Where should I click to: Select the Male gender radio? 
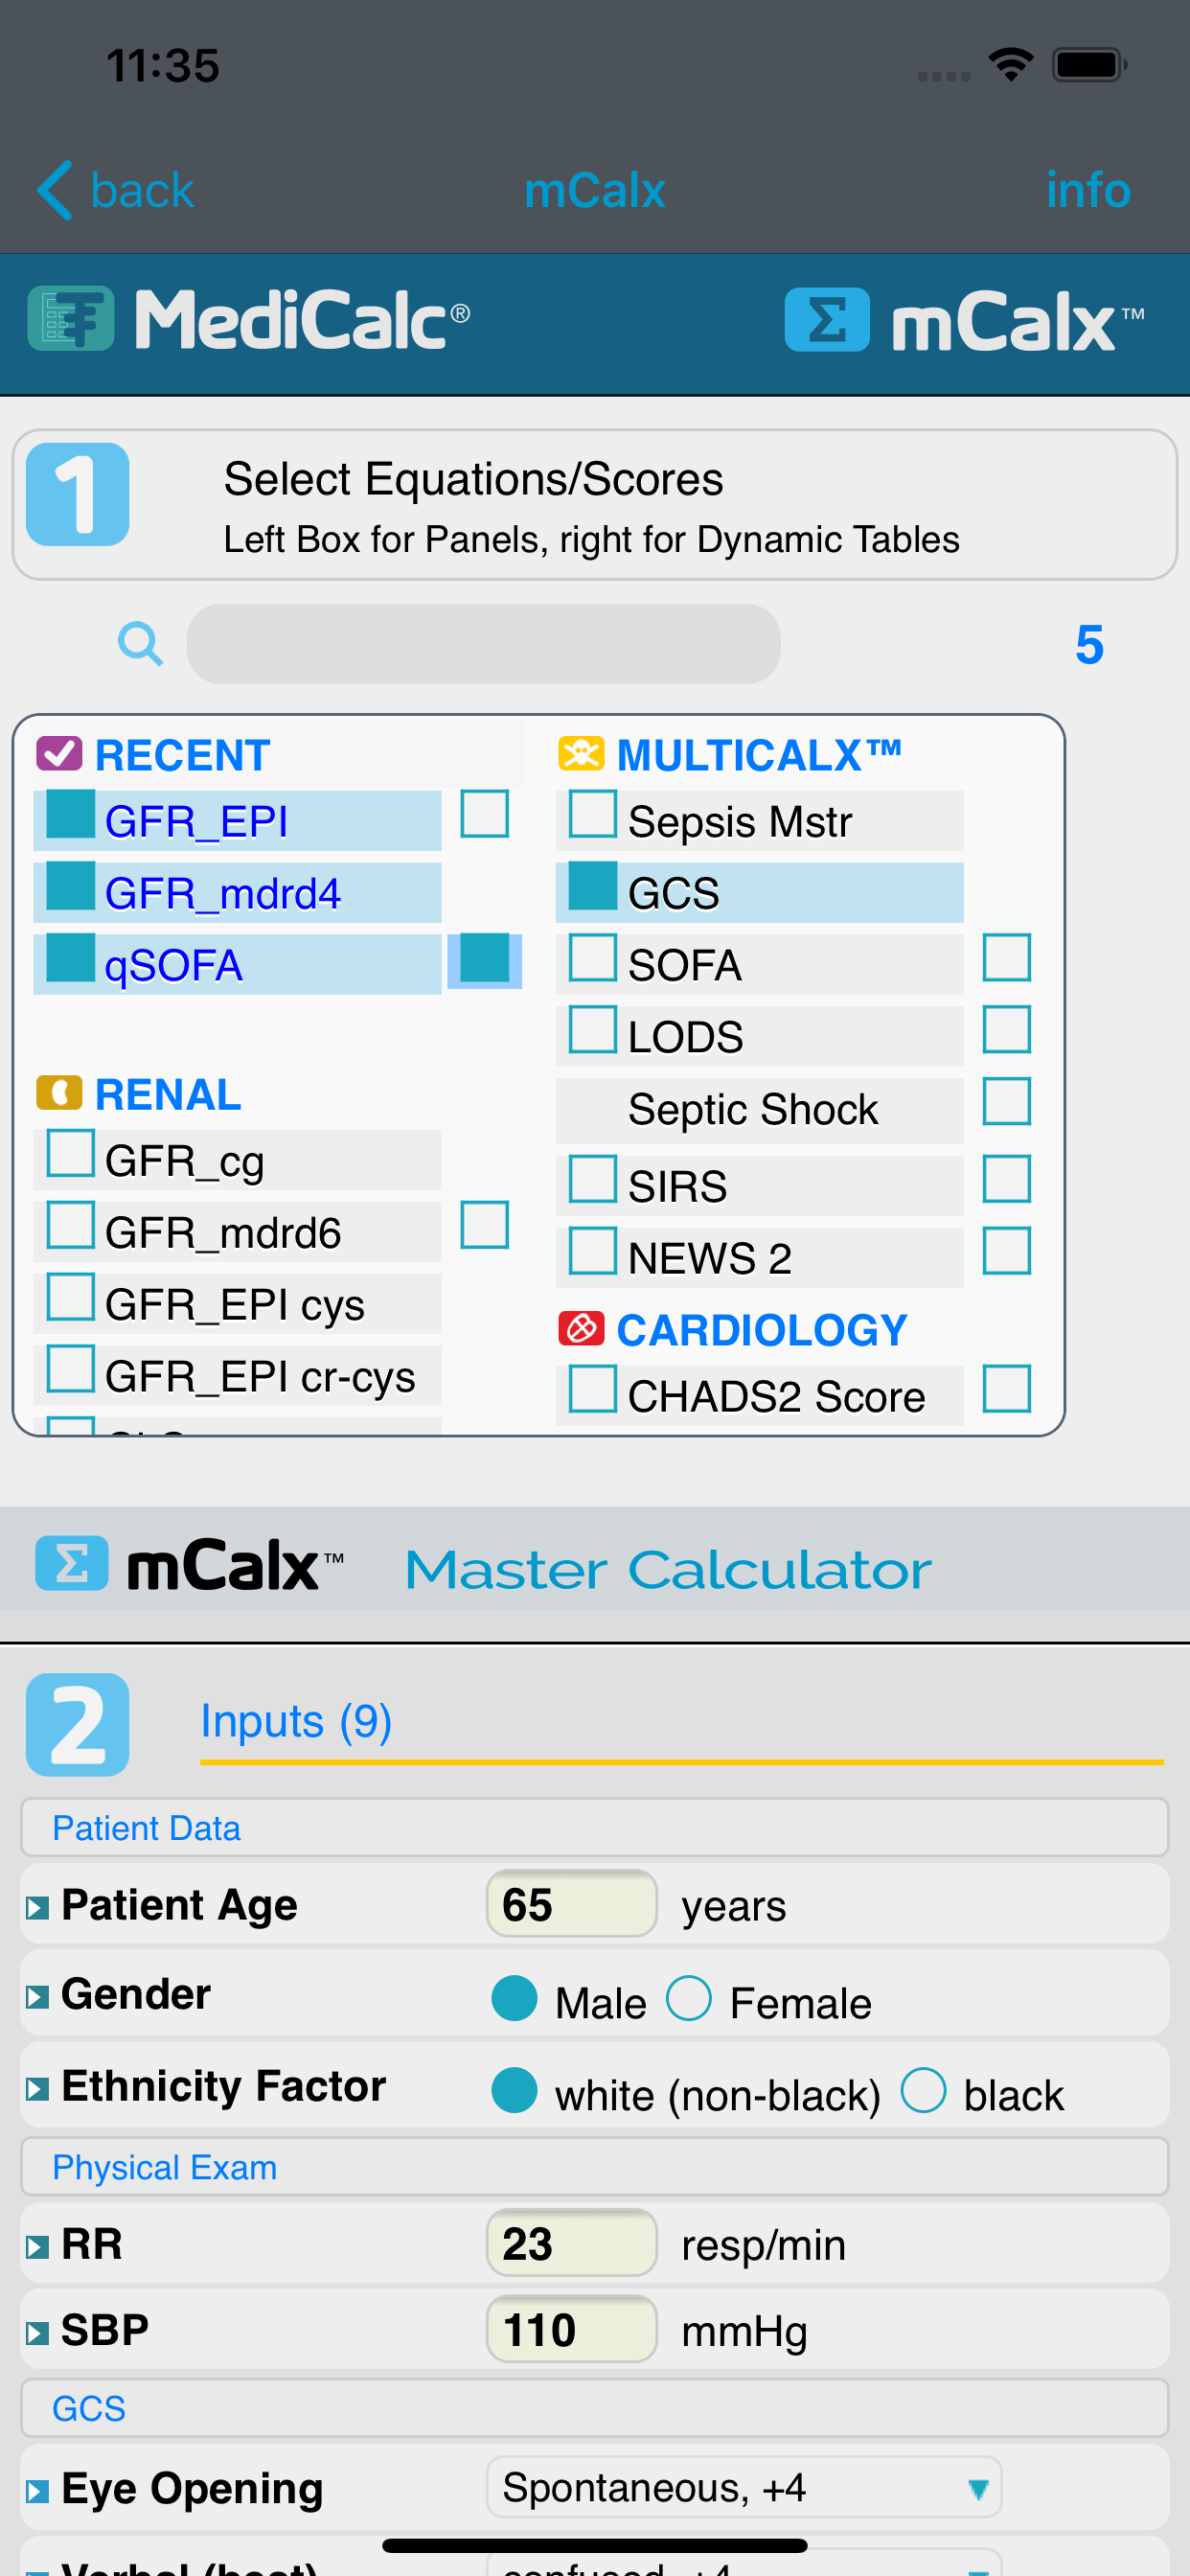click(x=514, y=1998)
